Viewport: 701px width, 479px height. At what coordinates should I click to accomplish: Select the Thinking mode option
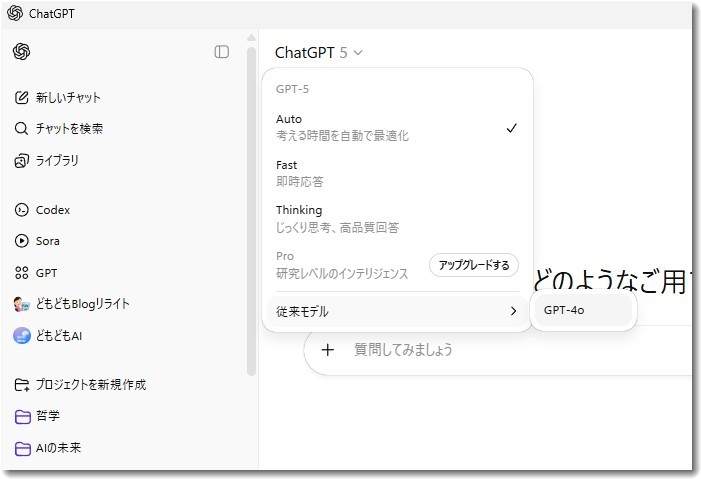click(x=397, y=219)
